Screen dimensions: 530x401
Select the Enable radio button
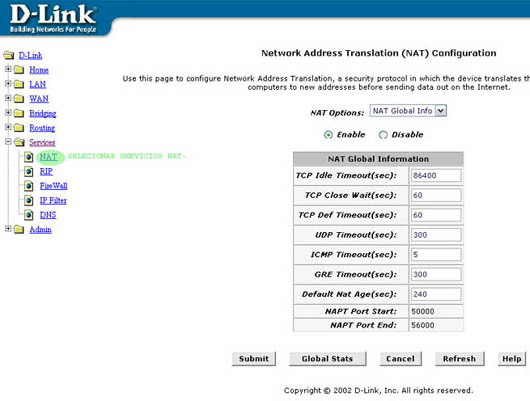(x=328, y=135)
